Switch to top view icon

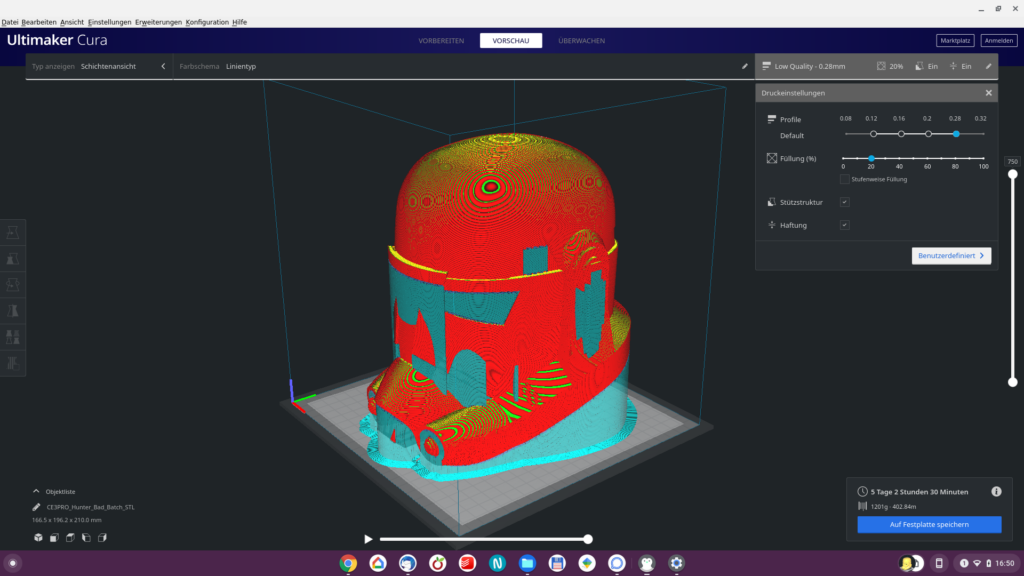[x=70, y=537]
